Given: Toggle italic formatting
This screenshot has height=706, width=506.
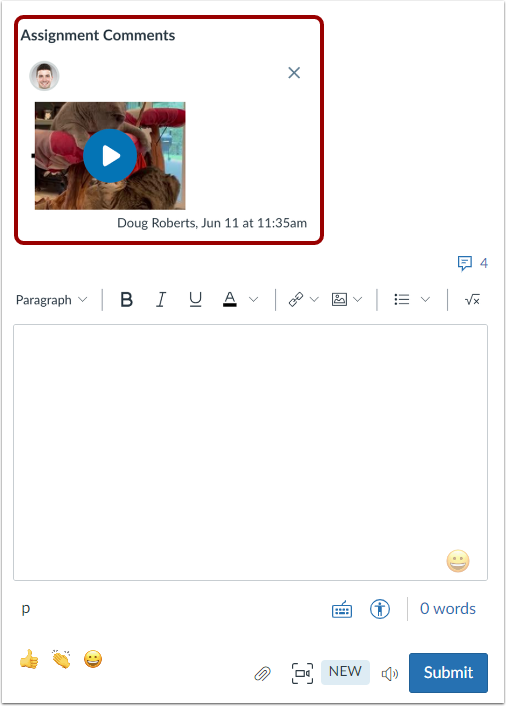Looking at the screenshot, I should (x=161, y=299).
